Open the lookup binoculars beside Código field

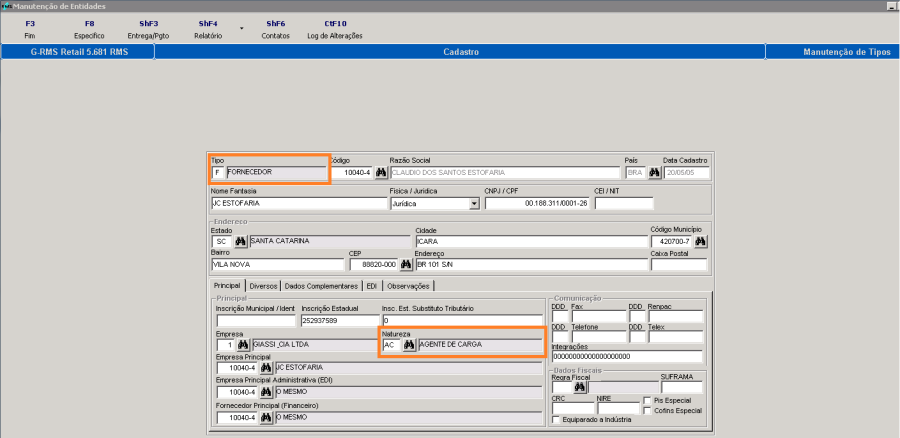[381, 172]
